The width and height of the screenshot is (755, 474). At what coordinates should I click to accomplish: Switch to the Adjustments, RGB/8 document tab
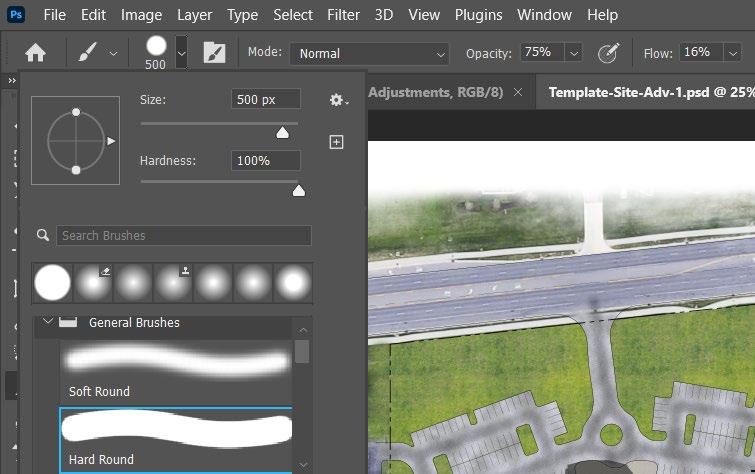(435, 92)
